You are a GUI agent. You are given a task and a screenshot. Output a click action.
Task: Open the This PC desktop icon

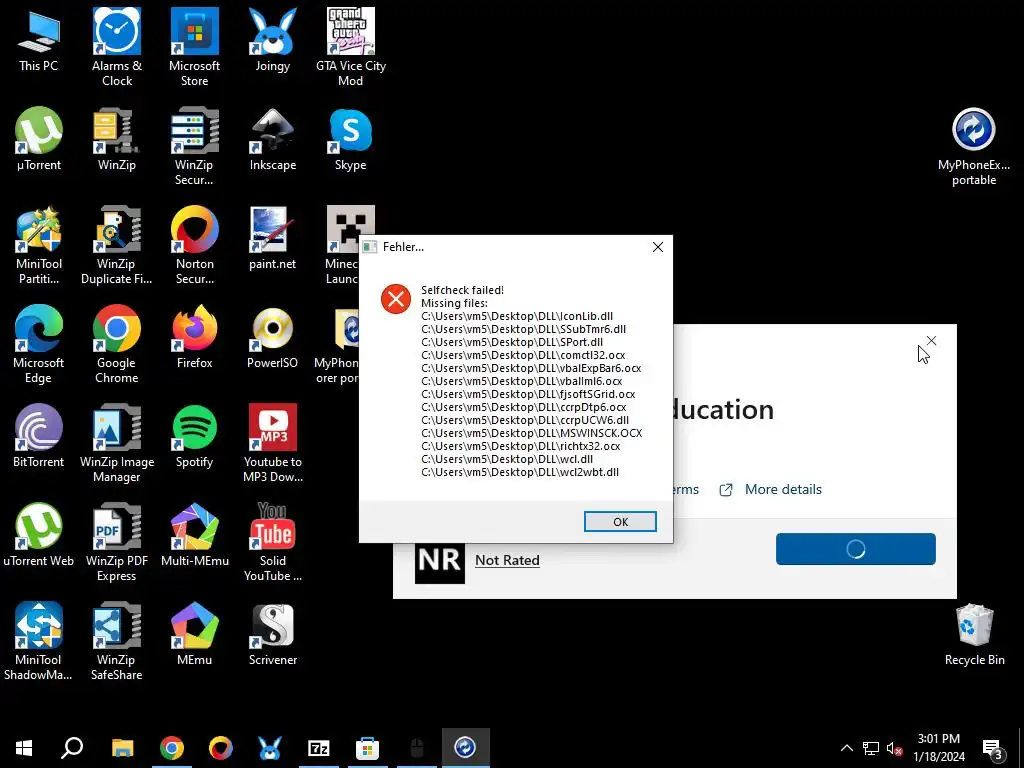click(x=39, y=39)
